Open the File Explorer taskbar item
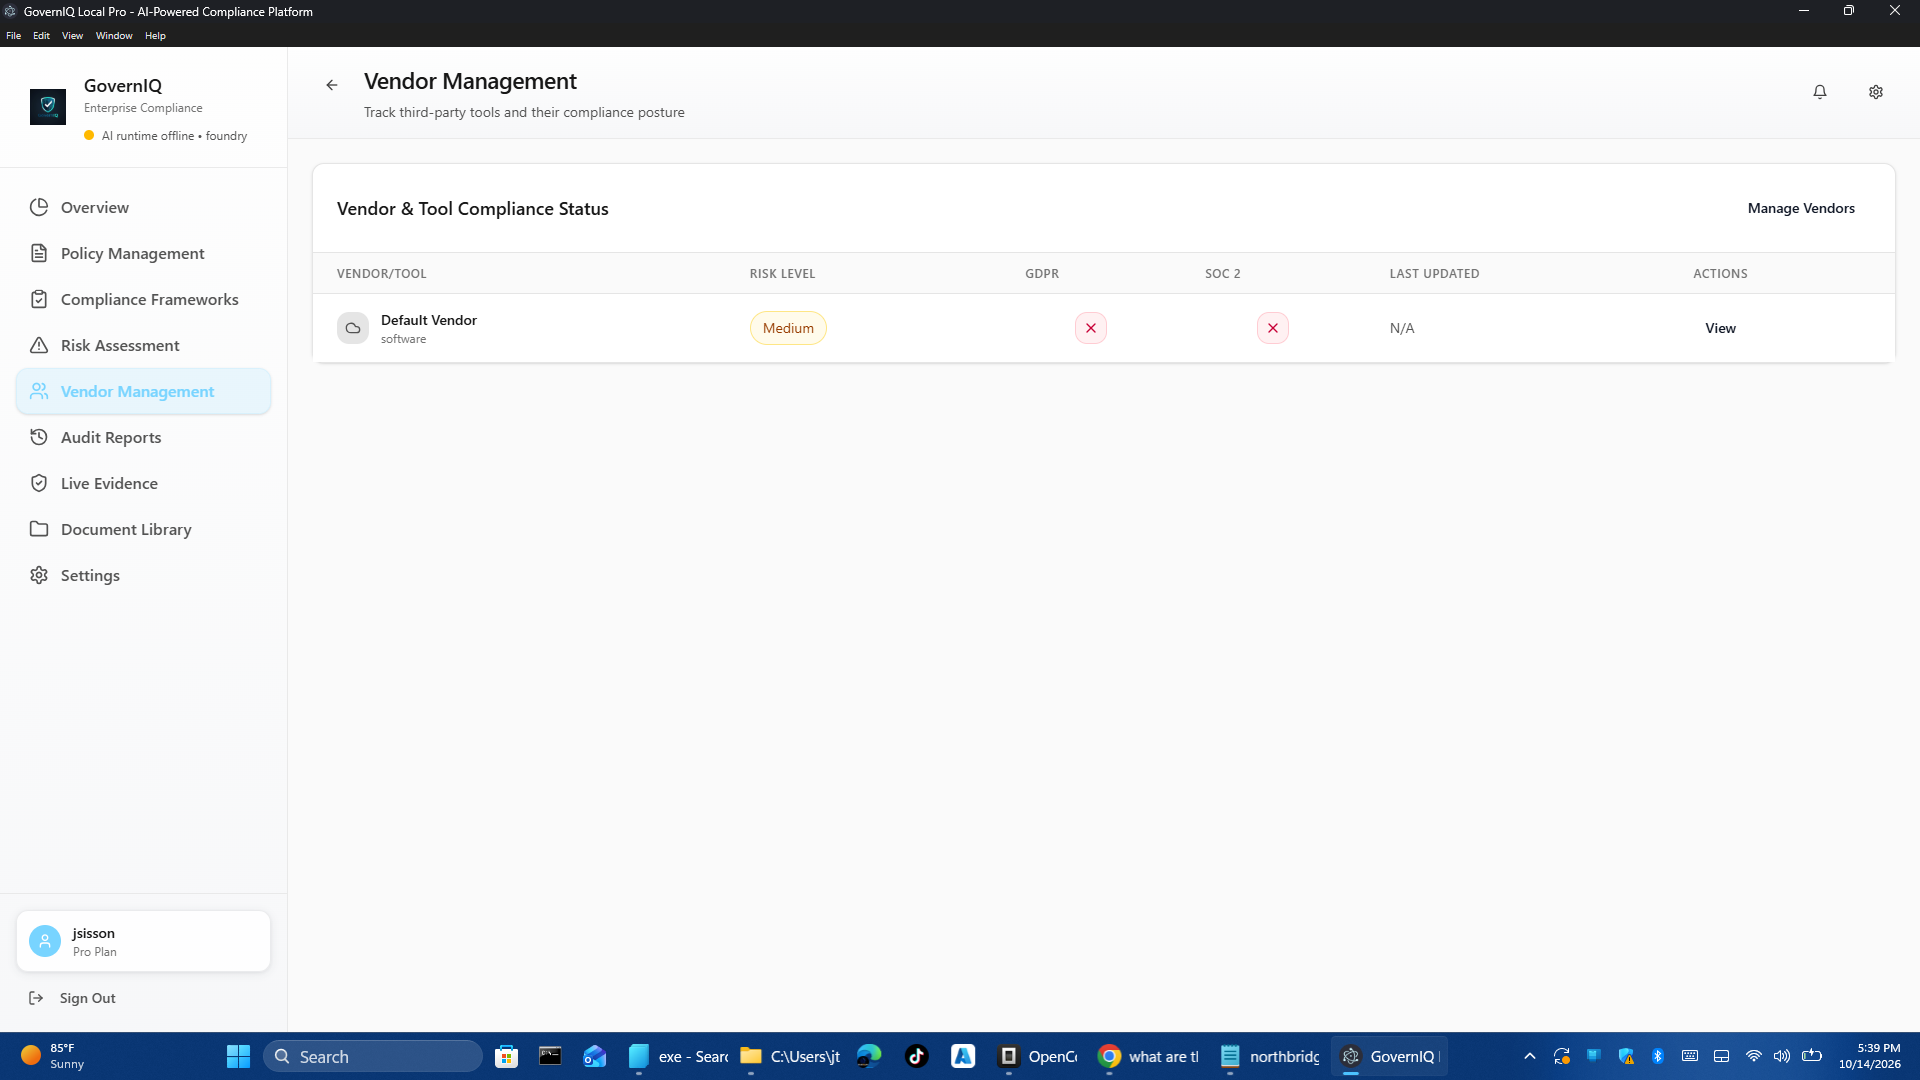1920x1080 pixels. coord(791,1056)
